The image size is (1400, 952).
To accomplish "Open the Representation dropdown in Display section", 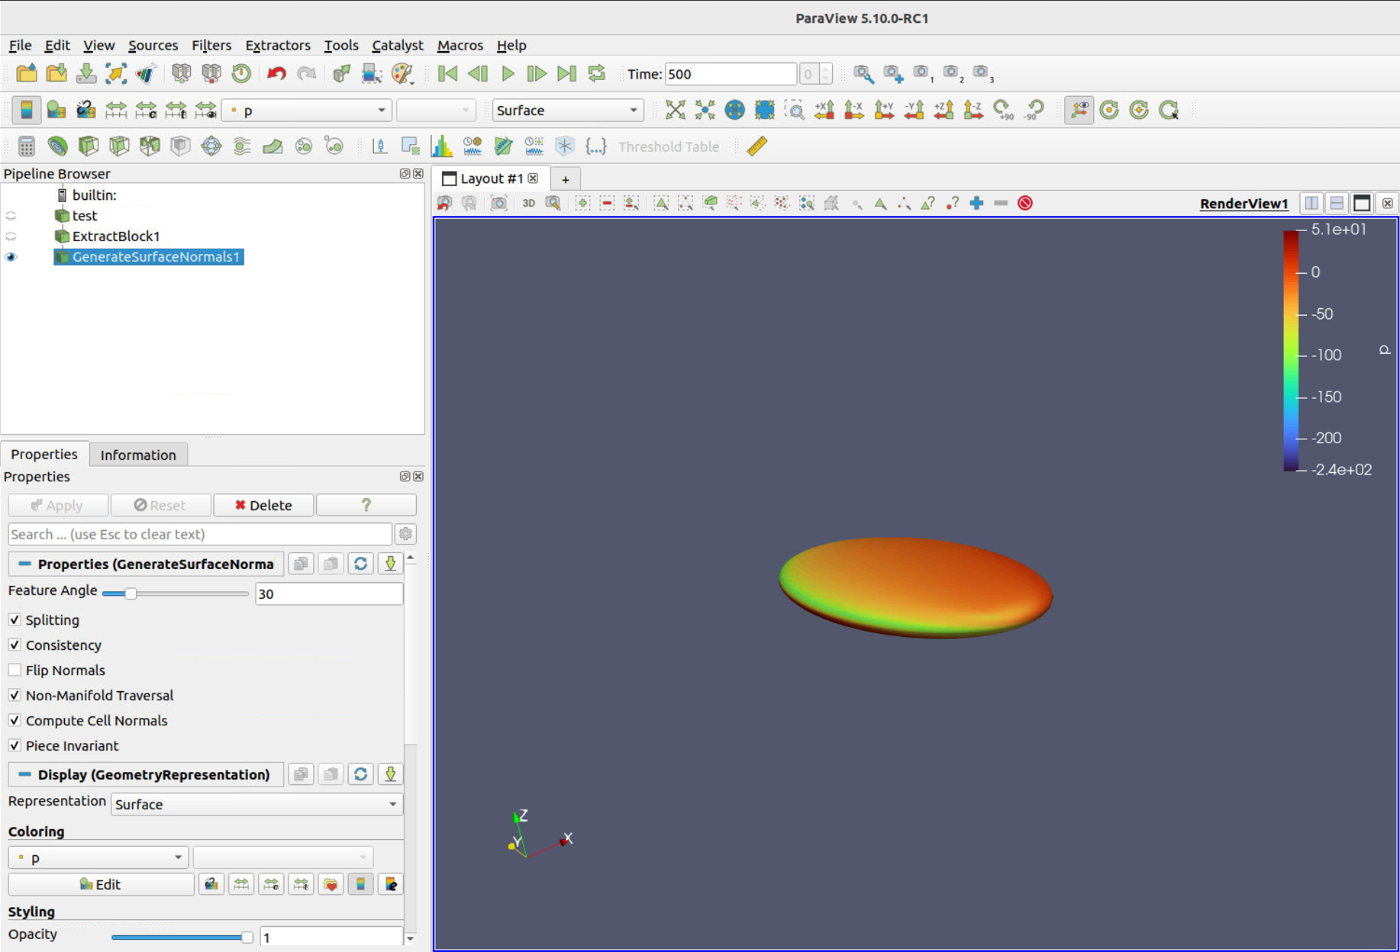I will (x=256, y=804).
